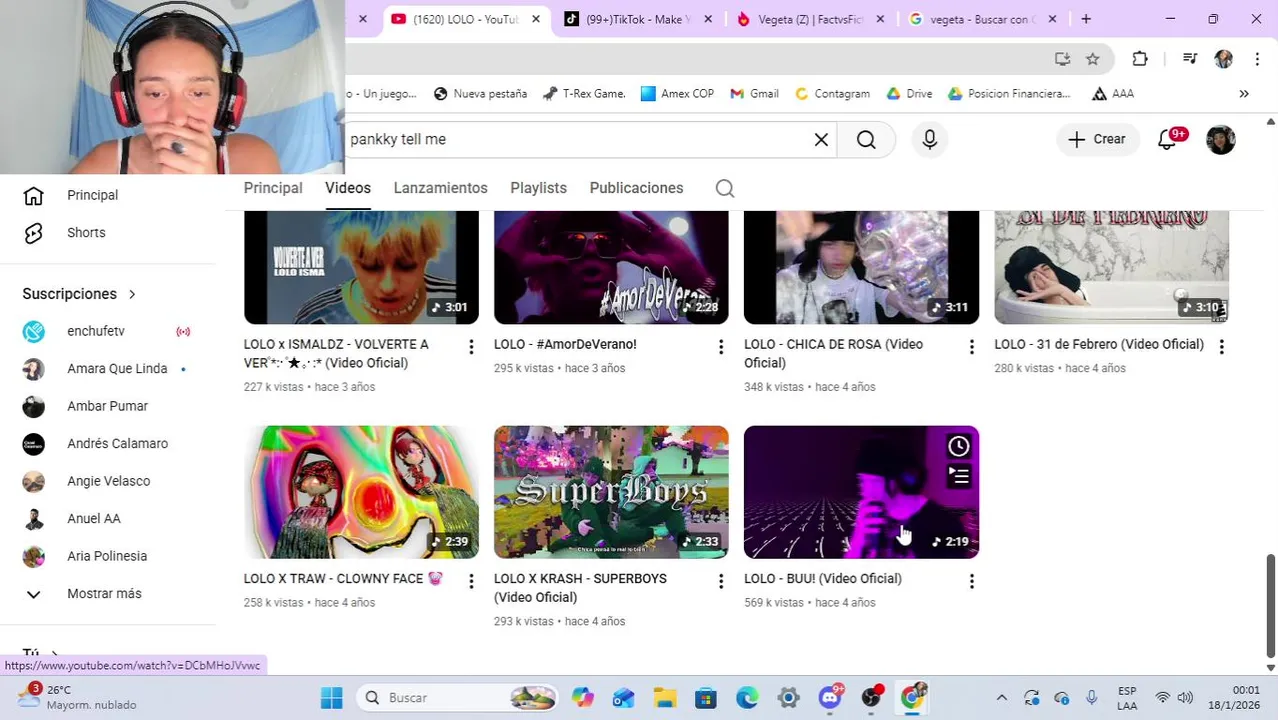Image resolution: width=1278 pixels, height=720 pixels.
Task: Open options for CLOWNY FACE video
Action: [x=471, y=581]
